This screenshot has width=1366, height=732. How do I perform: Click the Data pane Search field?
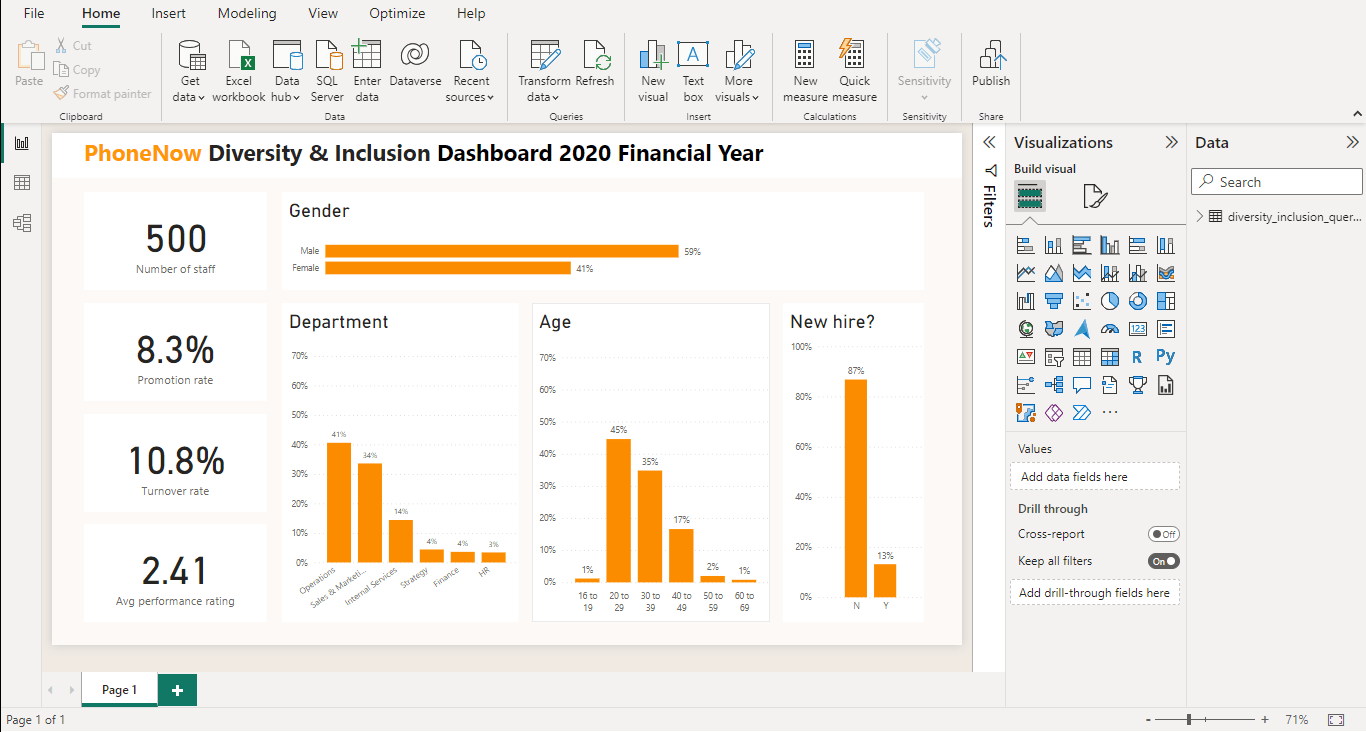[x=1277, y=182]
